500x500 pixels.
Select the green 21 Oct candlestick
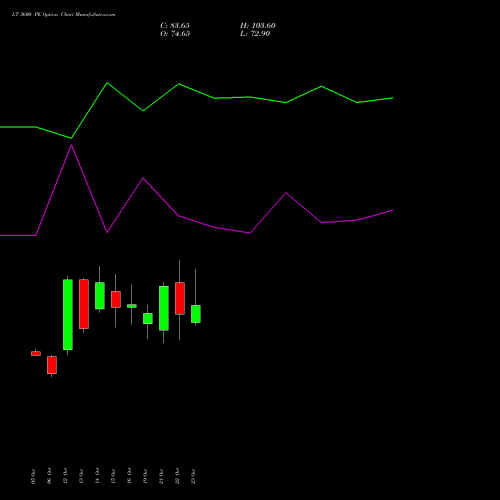[164, 308]
